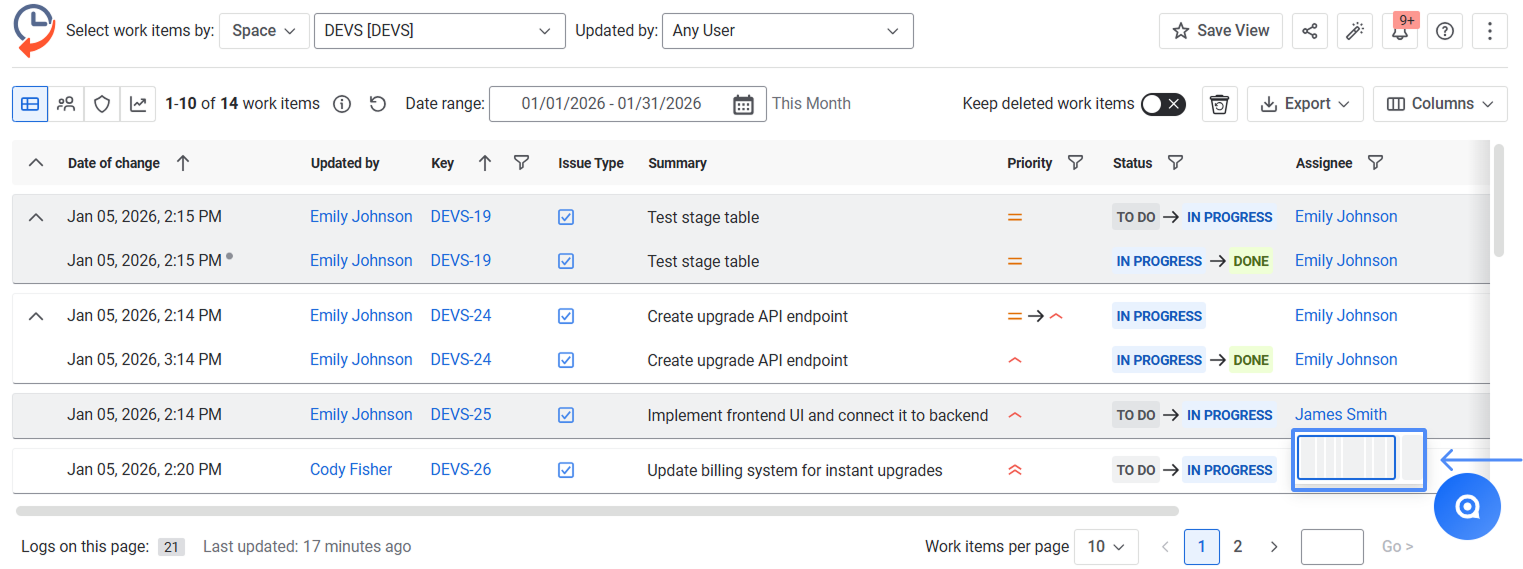
Task: Click the Save View button
Action: 1220,31
